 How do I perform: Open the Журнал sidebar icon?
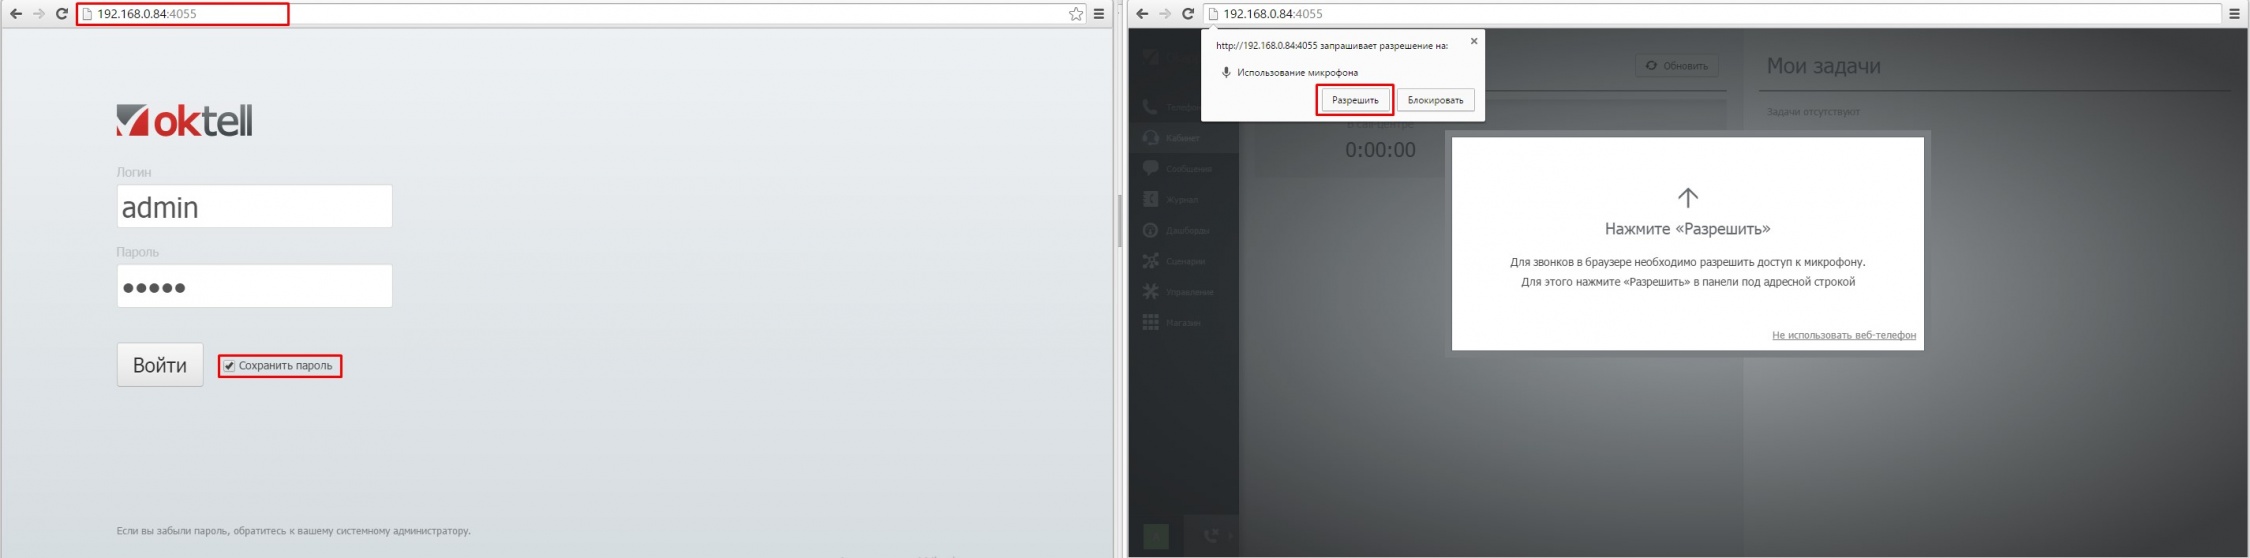[1151, 199]
